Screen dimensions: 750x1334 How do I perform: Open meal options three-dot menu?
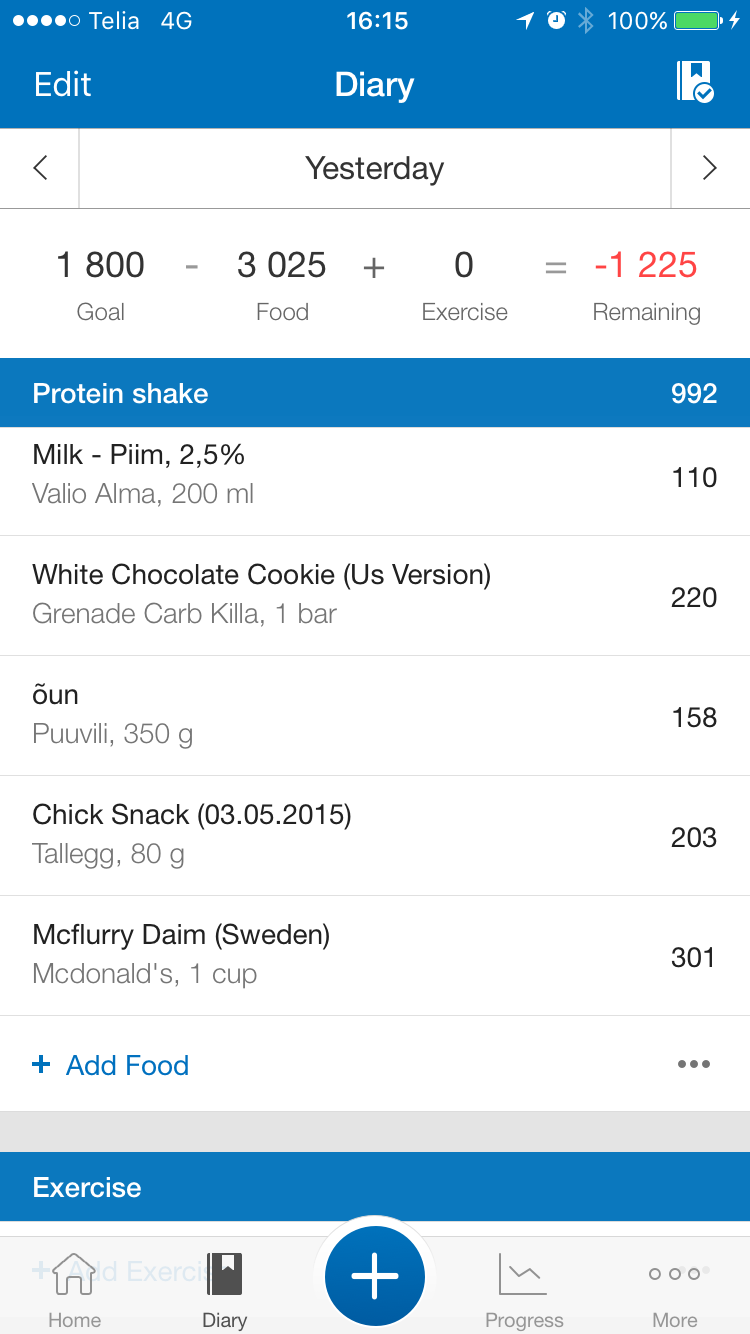(x=693, y=1064)
